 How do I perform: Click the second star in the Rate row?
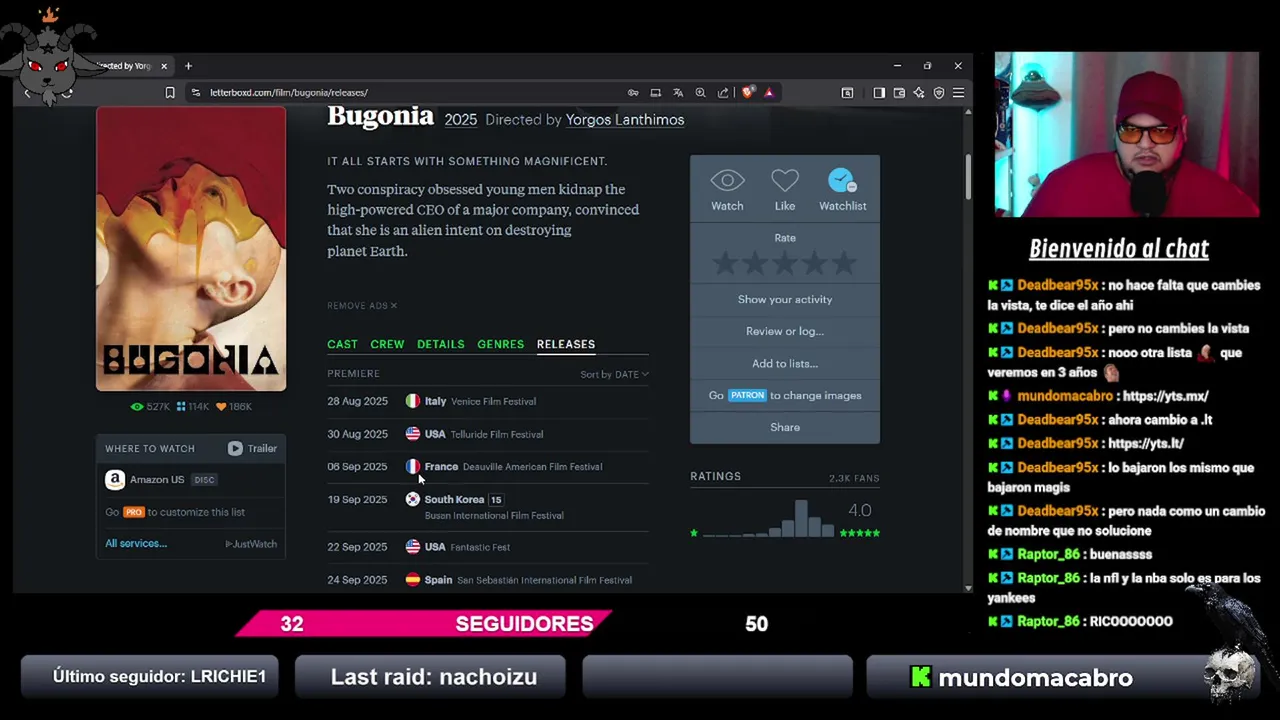tap(755, 263)
